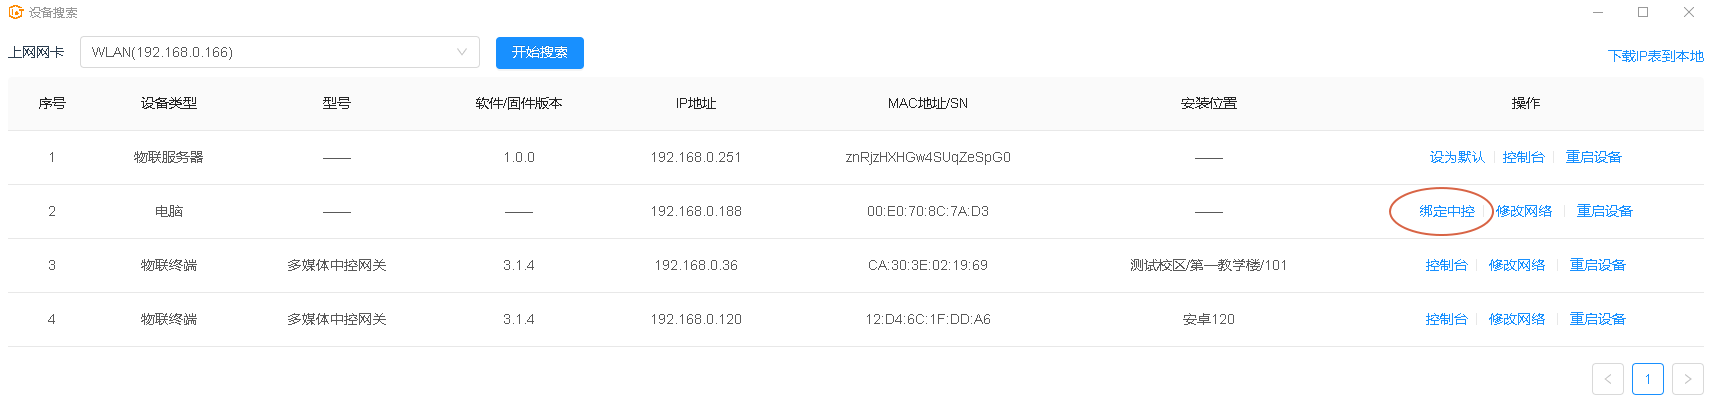Viewport: 1711px width, 413px height.
Task: Restart the 192.168.0.251 server via 重启设备
Action: tap(1593, 157)
